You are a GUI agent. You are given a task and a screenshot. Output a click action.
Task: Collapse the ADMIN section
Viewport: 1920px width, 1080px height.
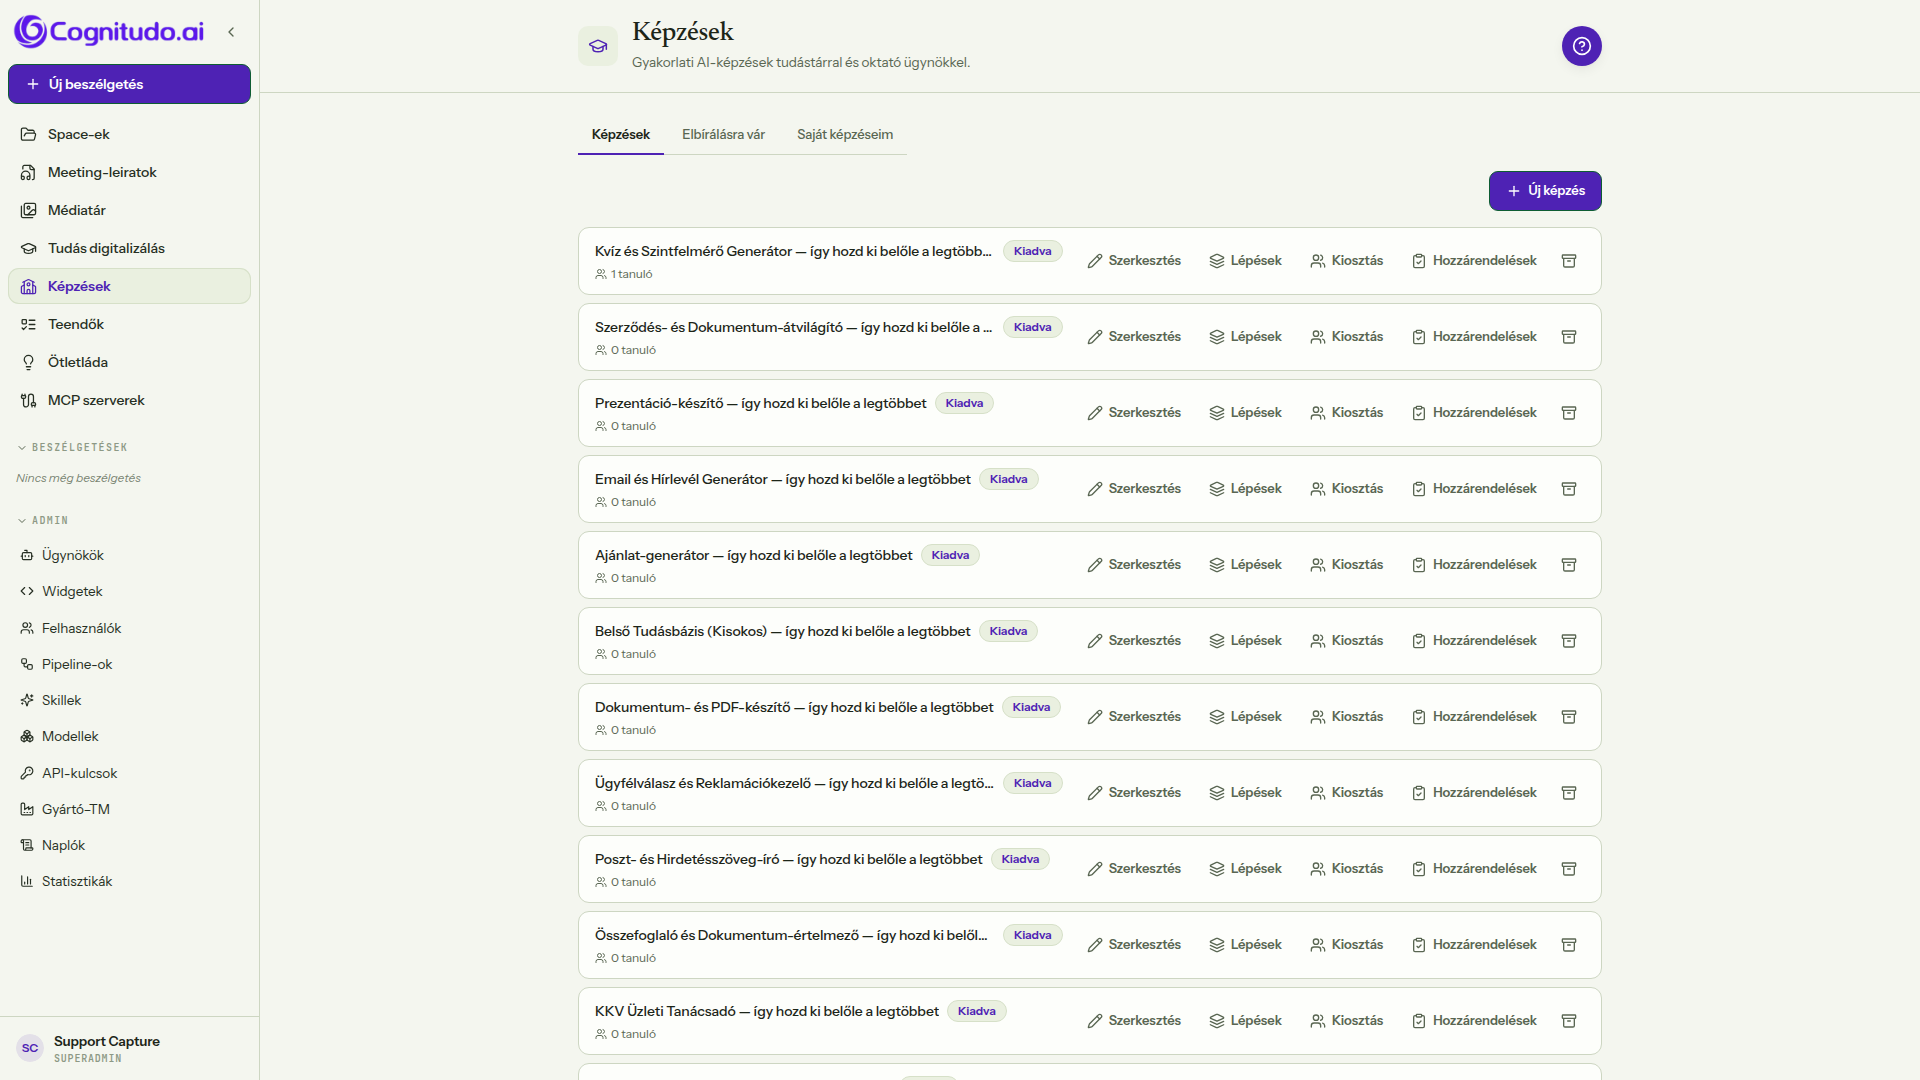pyautogui.click(x=43, y=520)
